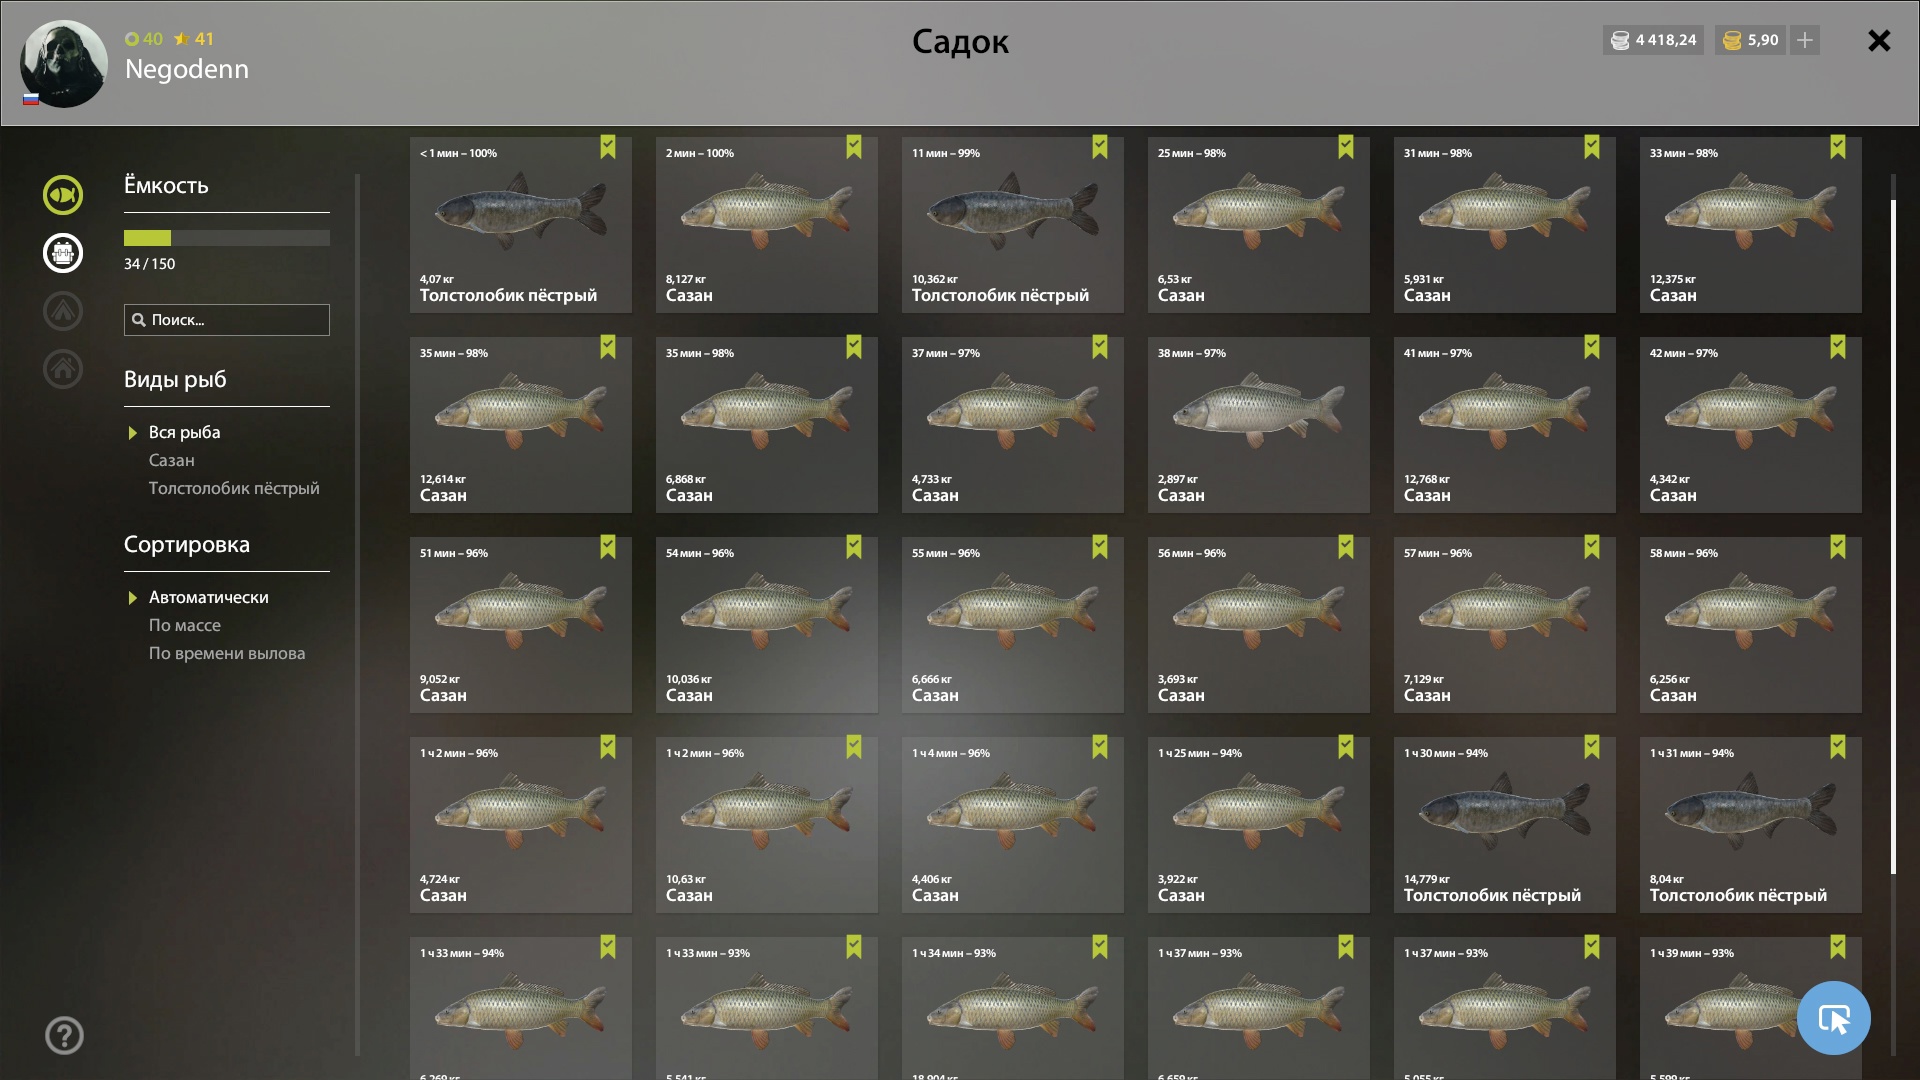1920x1080 pixels.
Task: Toggle bookmark on 4,07 кг Толстолобик пёстрый
Action: (608, 148)
